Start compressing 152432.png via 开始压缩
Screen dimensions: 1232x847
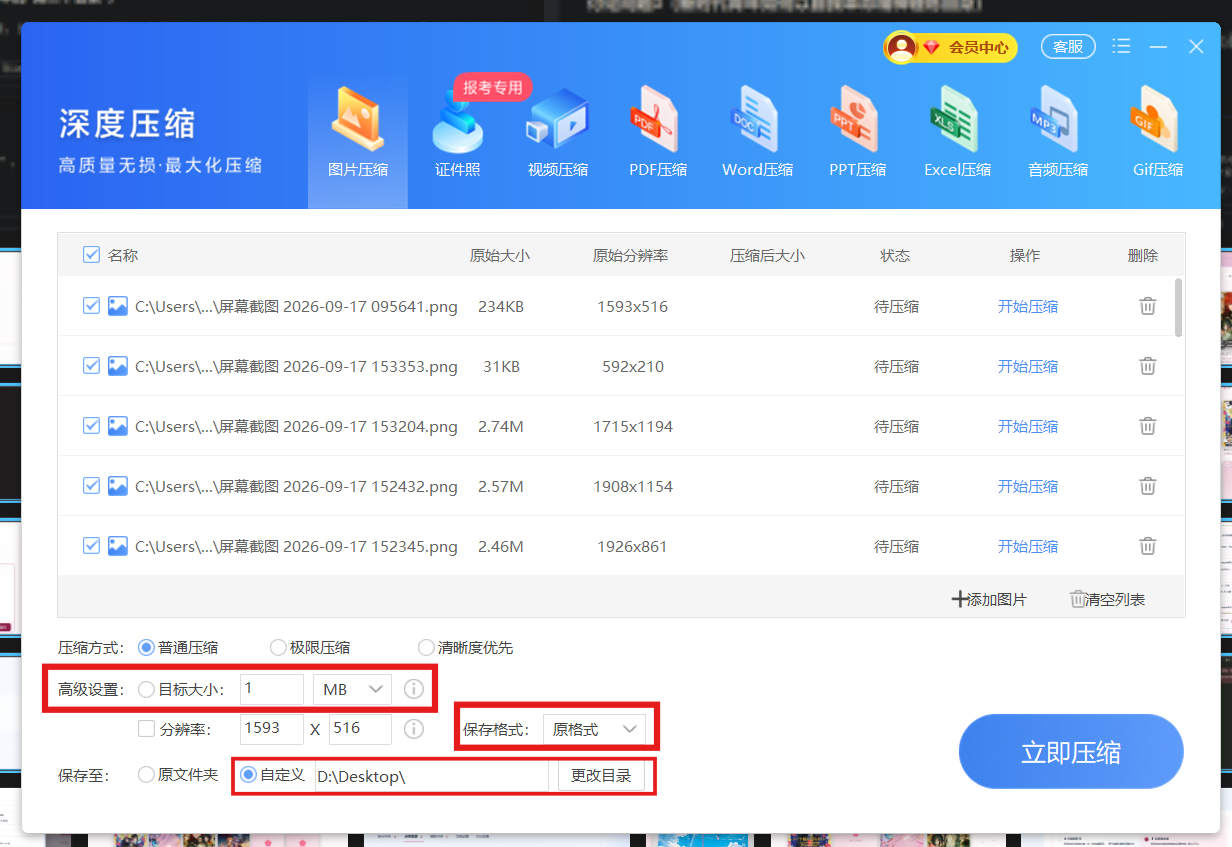coord(1027,487)
